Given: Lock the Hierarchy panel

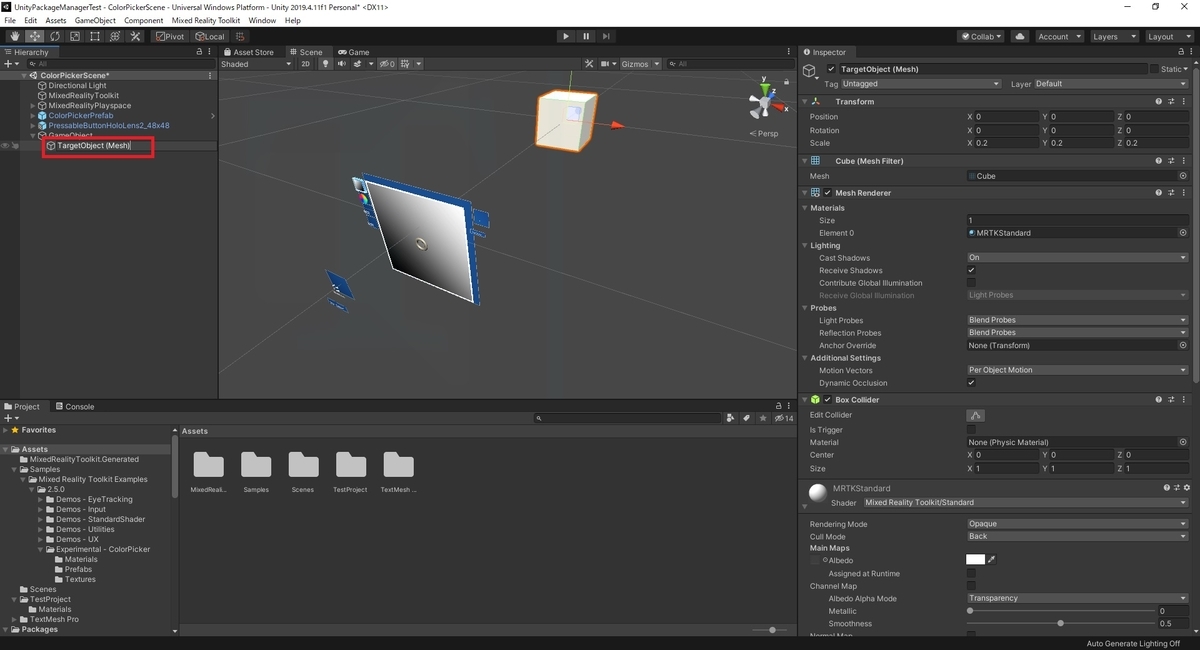Looking at the screenshot, I should point(198,52).
